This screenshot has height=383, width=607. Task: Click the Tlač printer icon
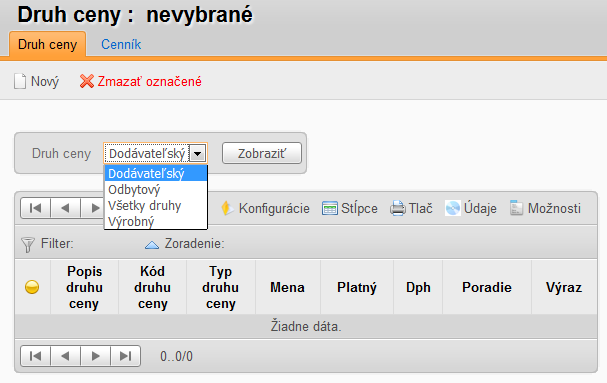398,208
